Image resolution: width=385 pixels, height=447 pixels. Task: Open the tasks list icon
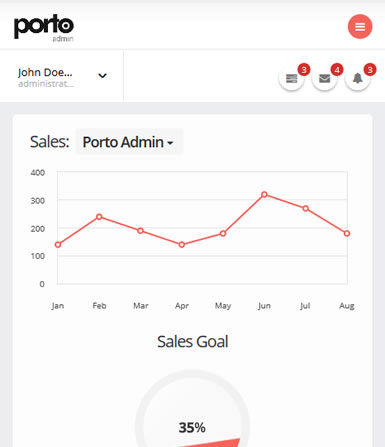[291, 79]
